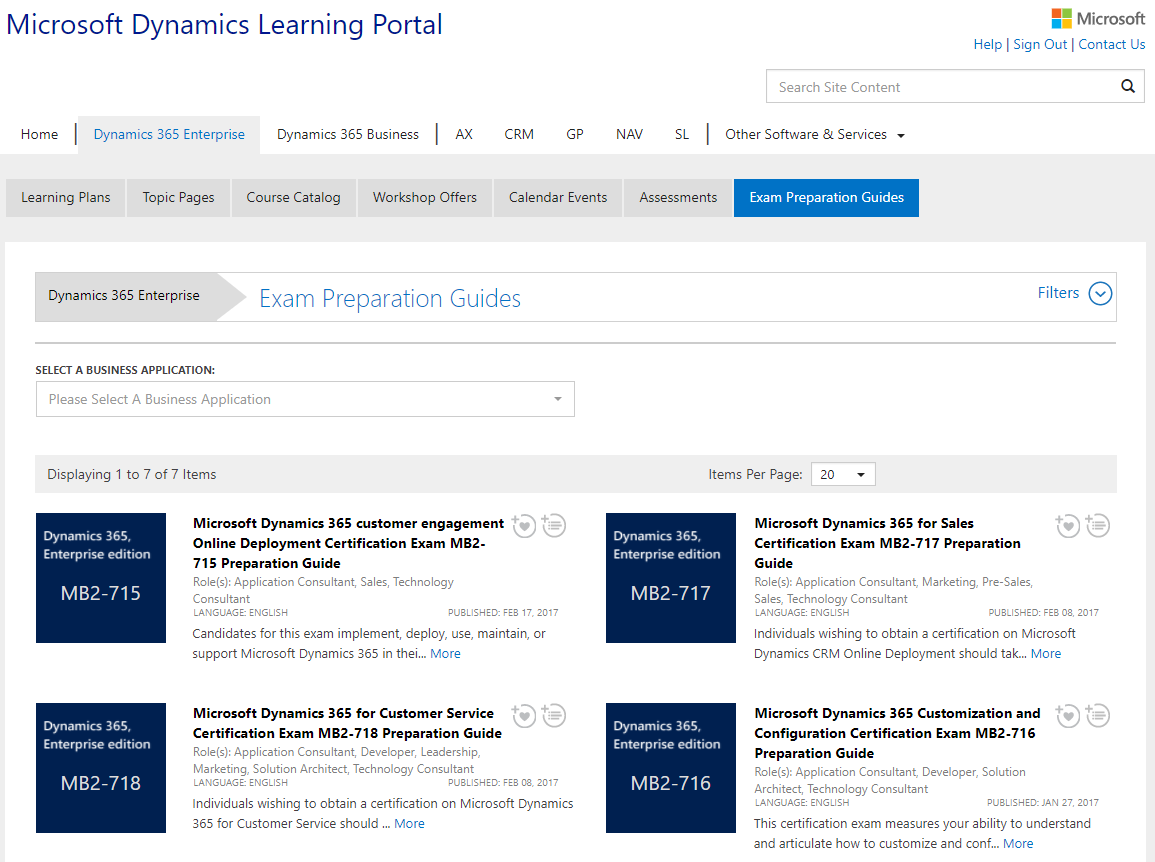Open the MB2-717 Sales Preparation Guide title
The height and width of the screenshot is (862, 1155).
887,543
